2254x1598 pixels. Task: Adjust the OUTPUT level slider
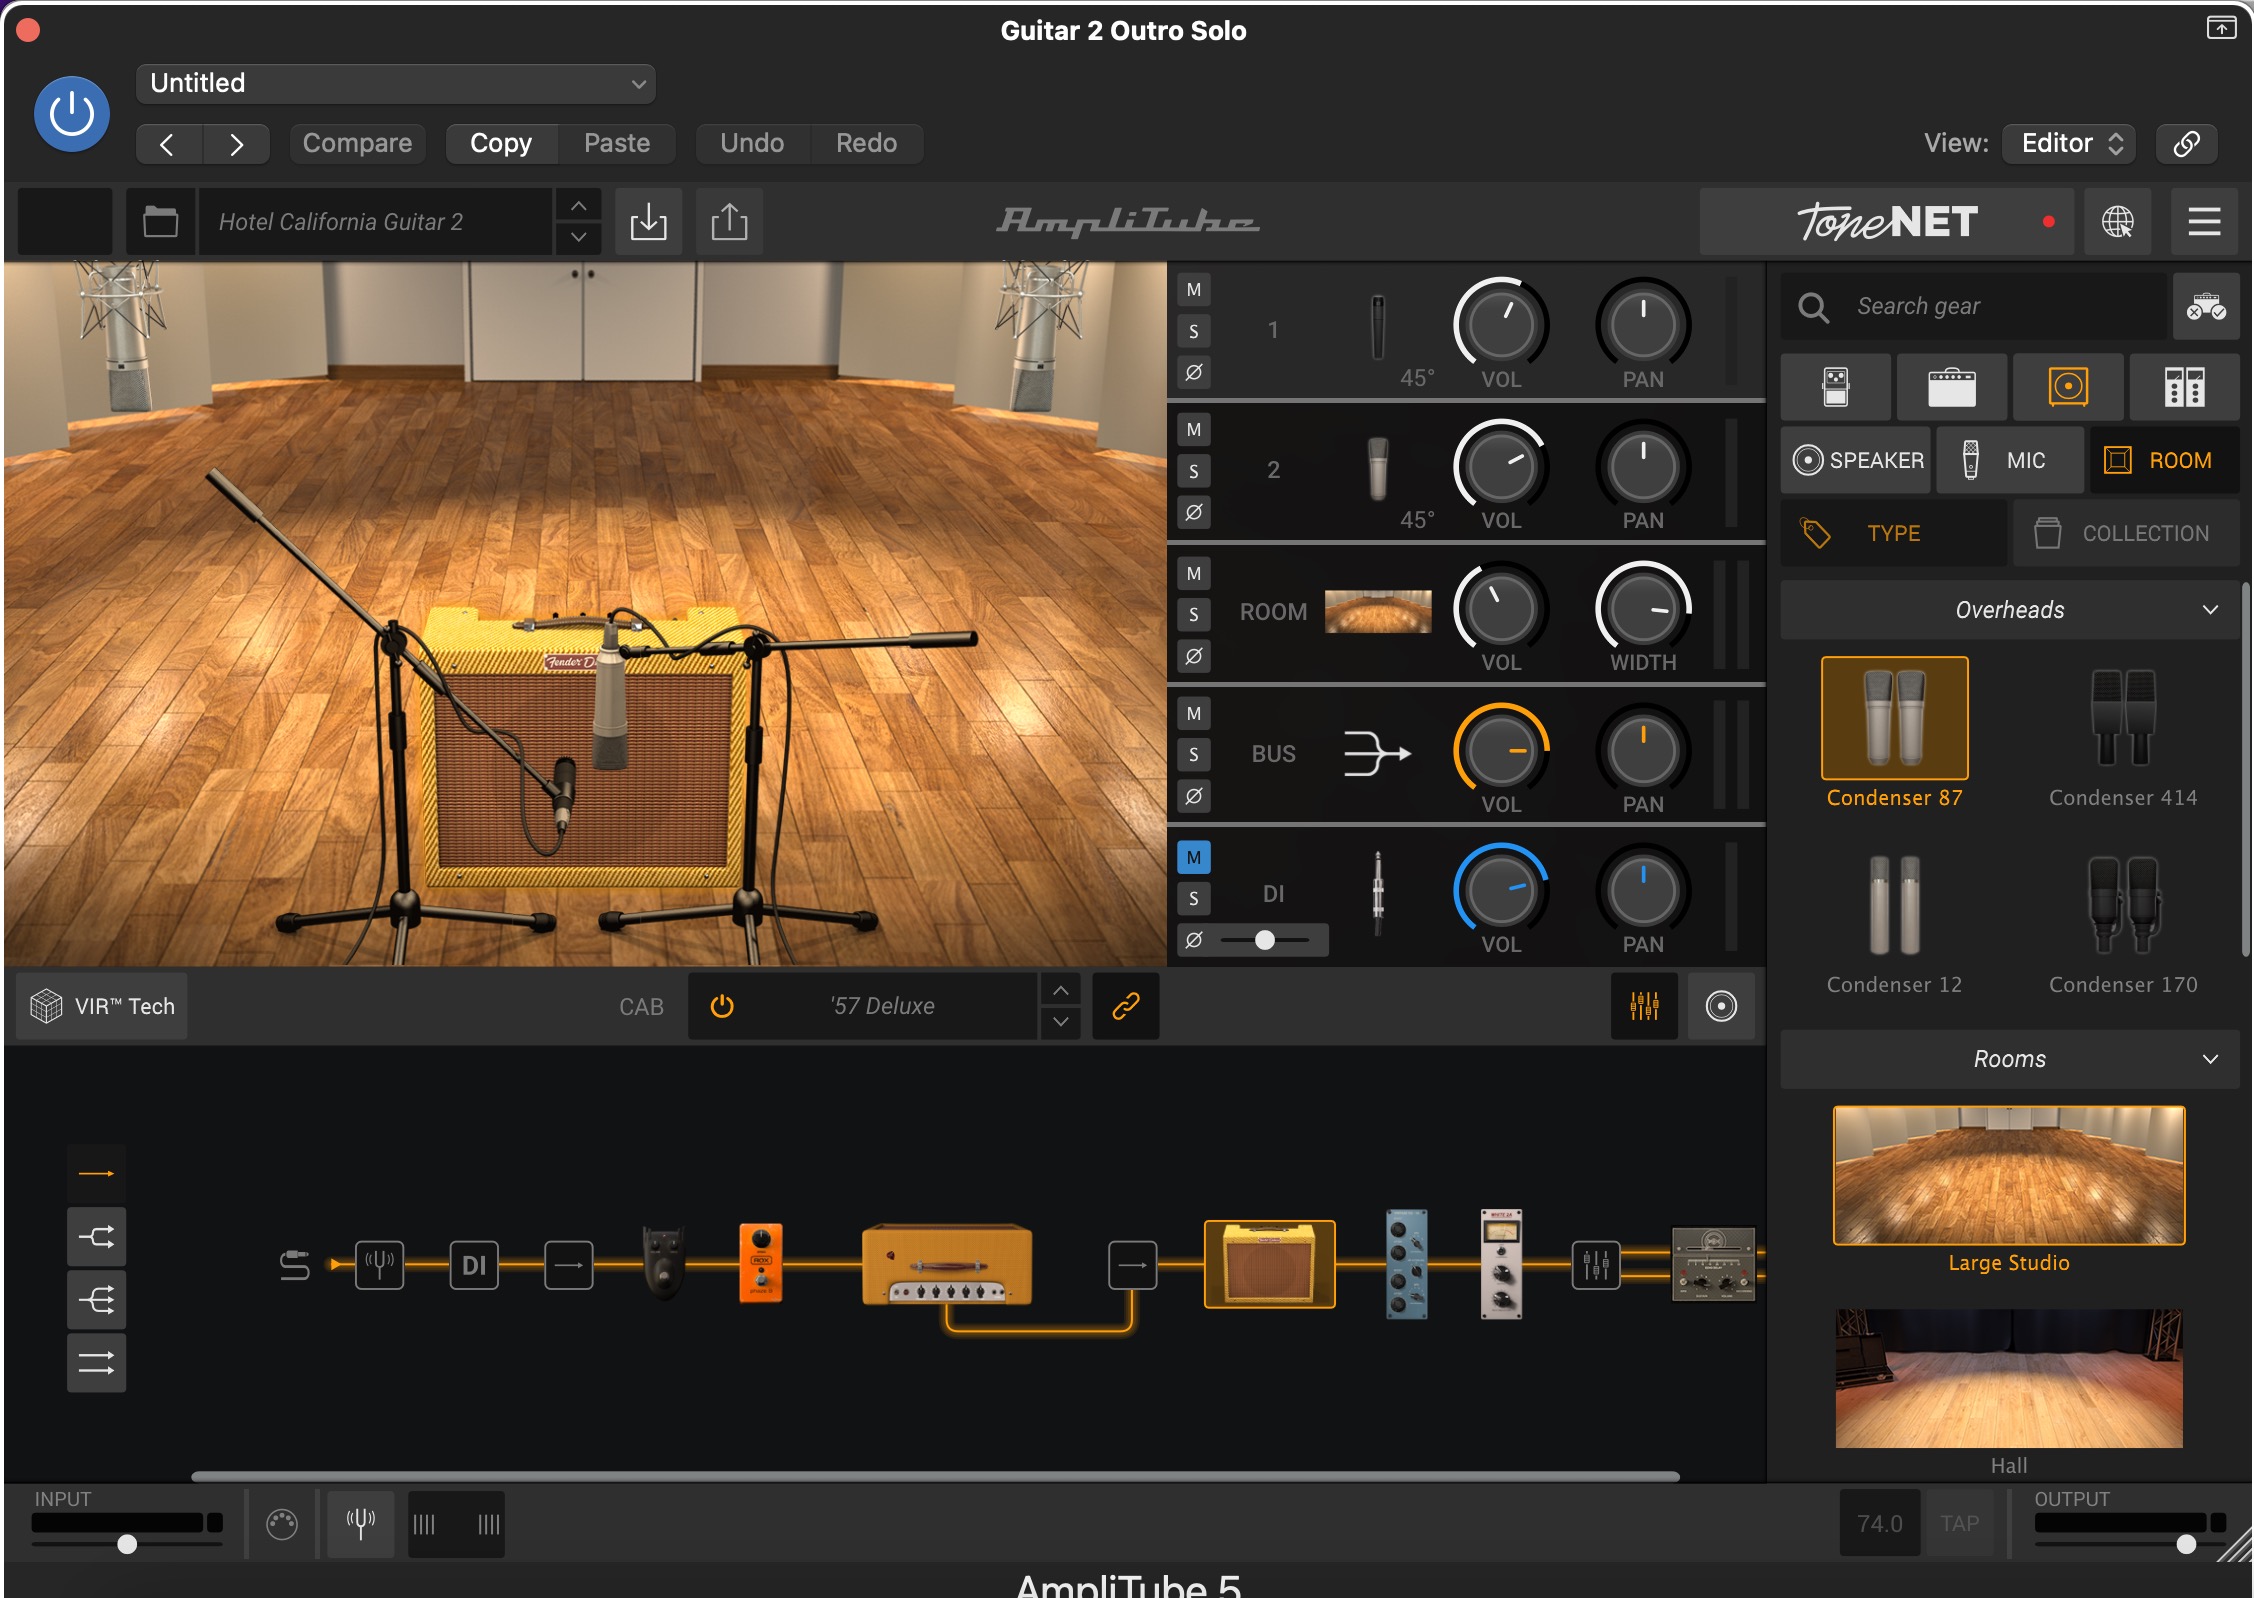pyautogui.click(x=2186, y=1544)
